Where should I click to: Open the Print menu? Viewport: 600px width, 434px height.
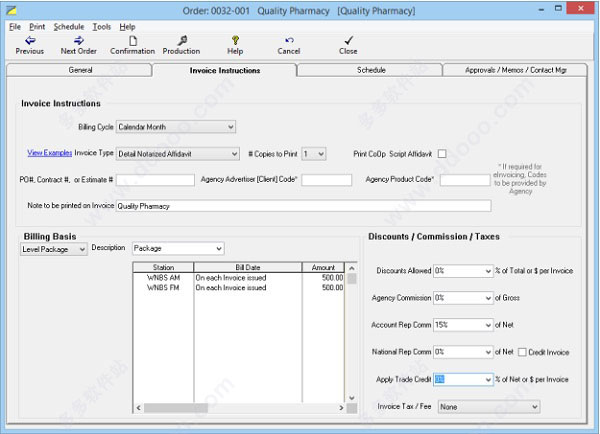coord(37,27)
